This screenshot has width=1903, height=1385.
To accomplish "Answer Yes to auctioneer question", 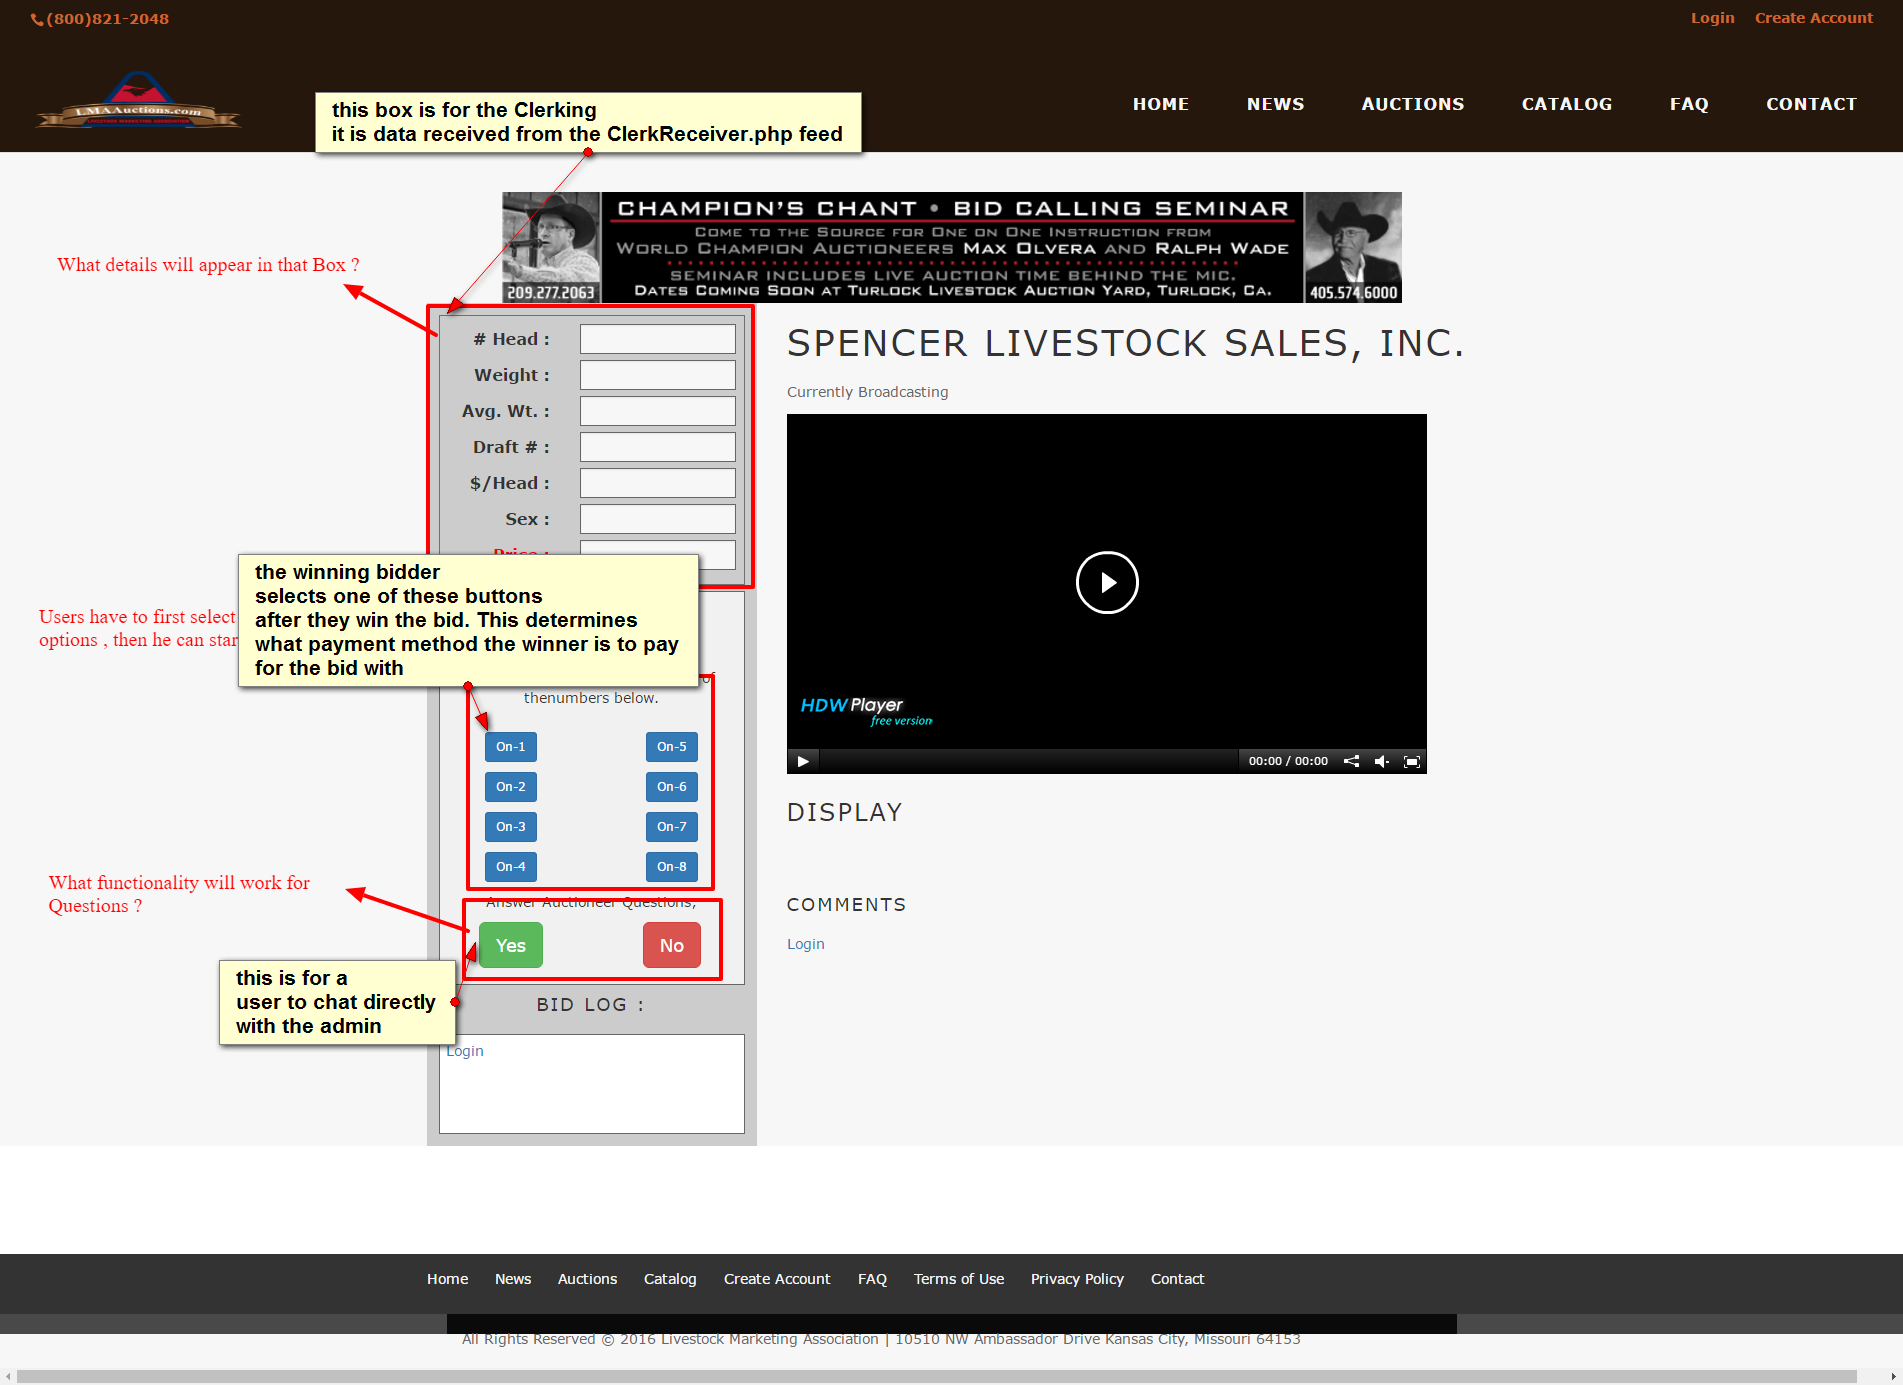I will pyautogui.click(x=511, y=945).
